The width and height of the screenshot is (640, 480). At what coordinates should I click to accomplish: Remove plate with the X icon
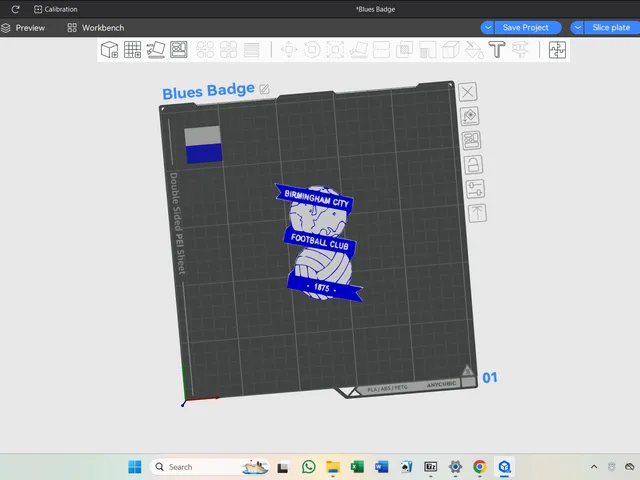point(468,92)
